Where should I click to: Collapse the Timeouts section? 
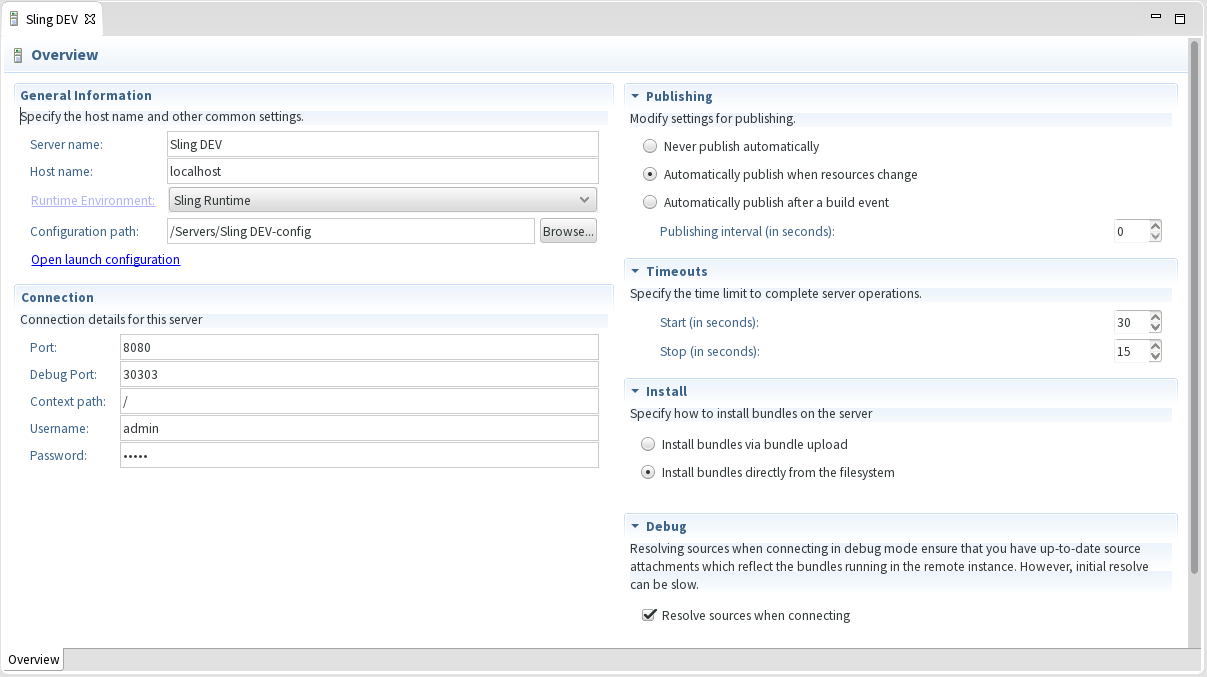(x=635, y=272)
